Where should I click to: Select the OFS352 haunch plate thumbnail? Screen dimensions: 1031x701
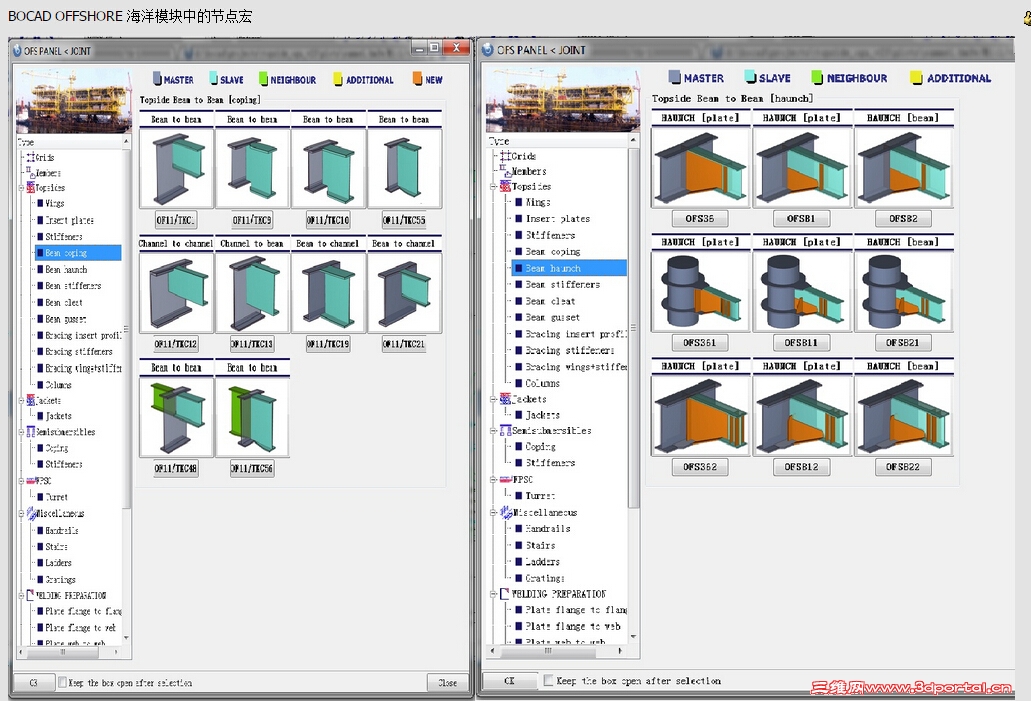pyautogui.click(x=700, y=416)
